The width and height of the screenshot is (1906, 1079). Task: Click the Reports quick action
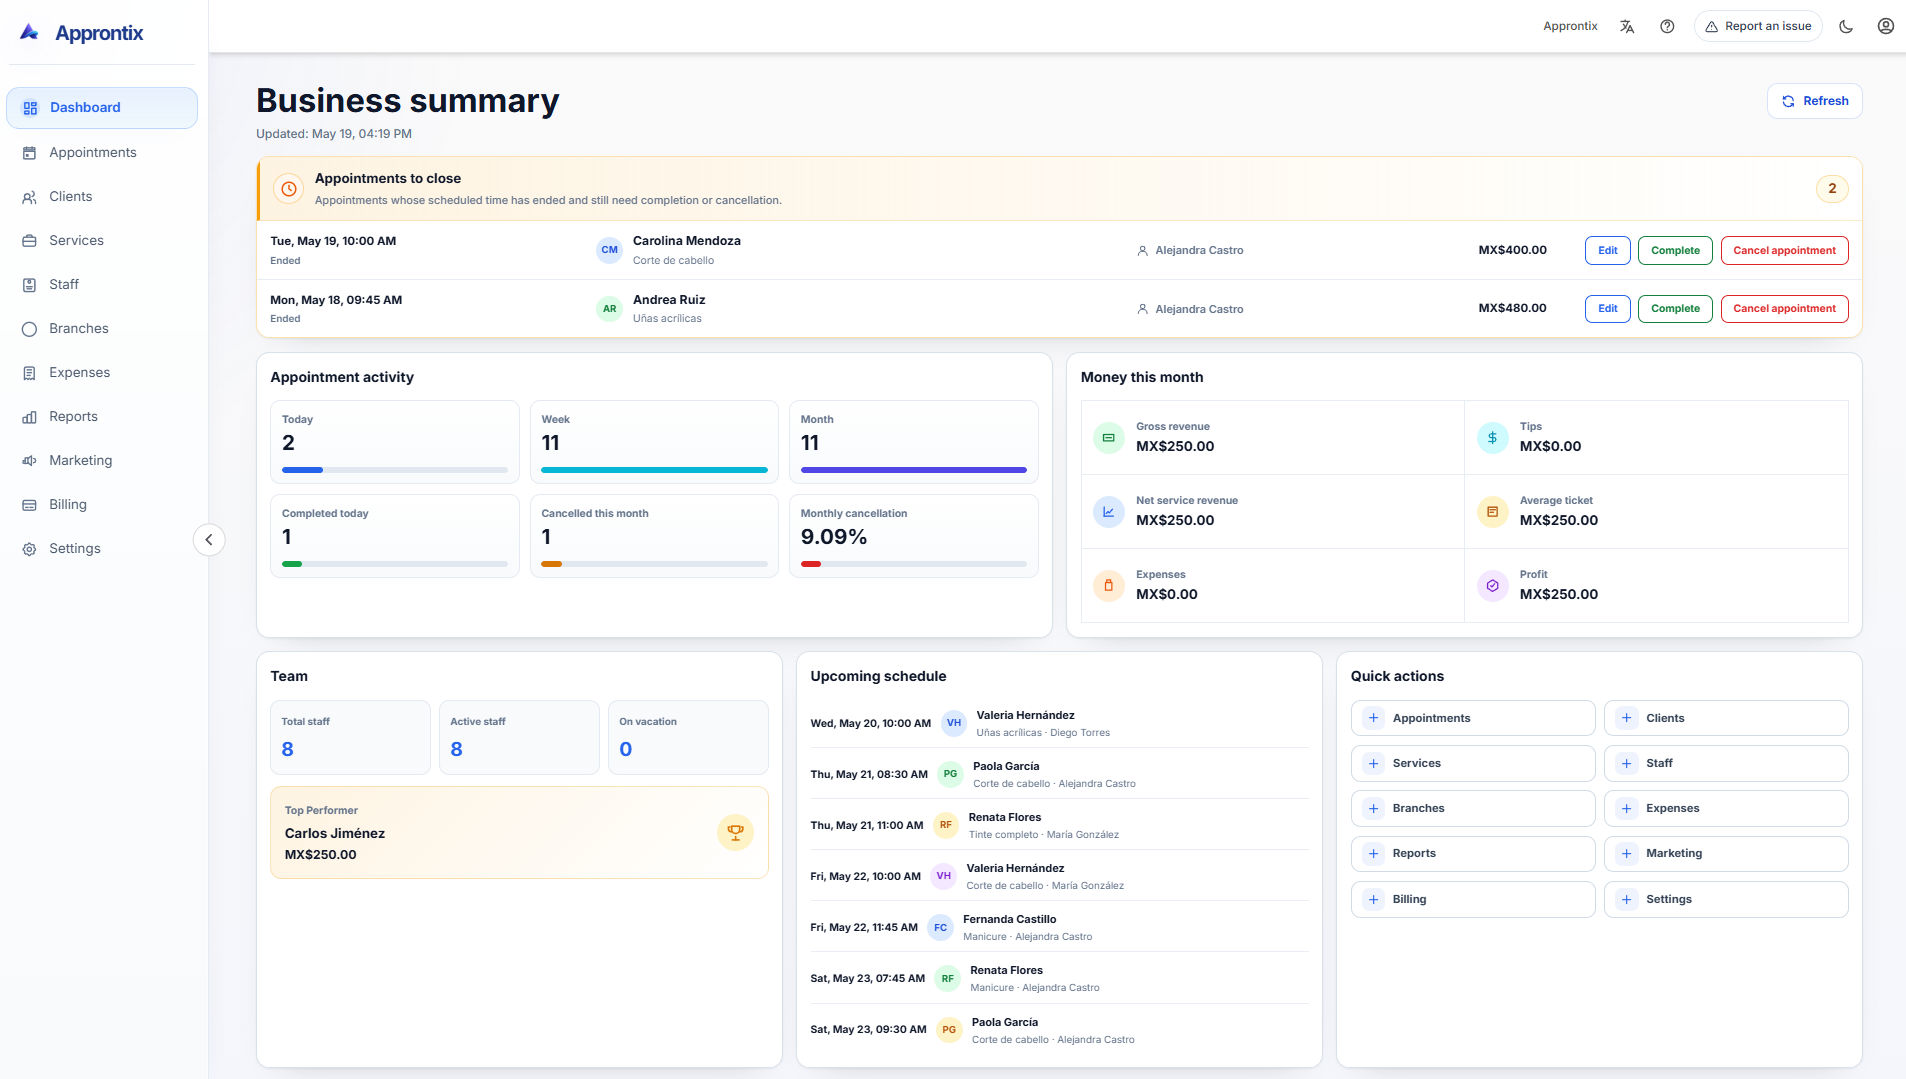point(1473,854)
